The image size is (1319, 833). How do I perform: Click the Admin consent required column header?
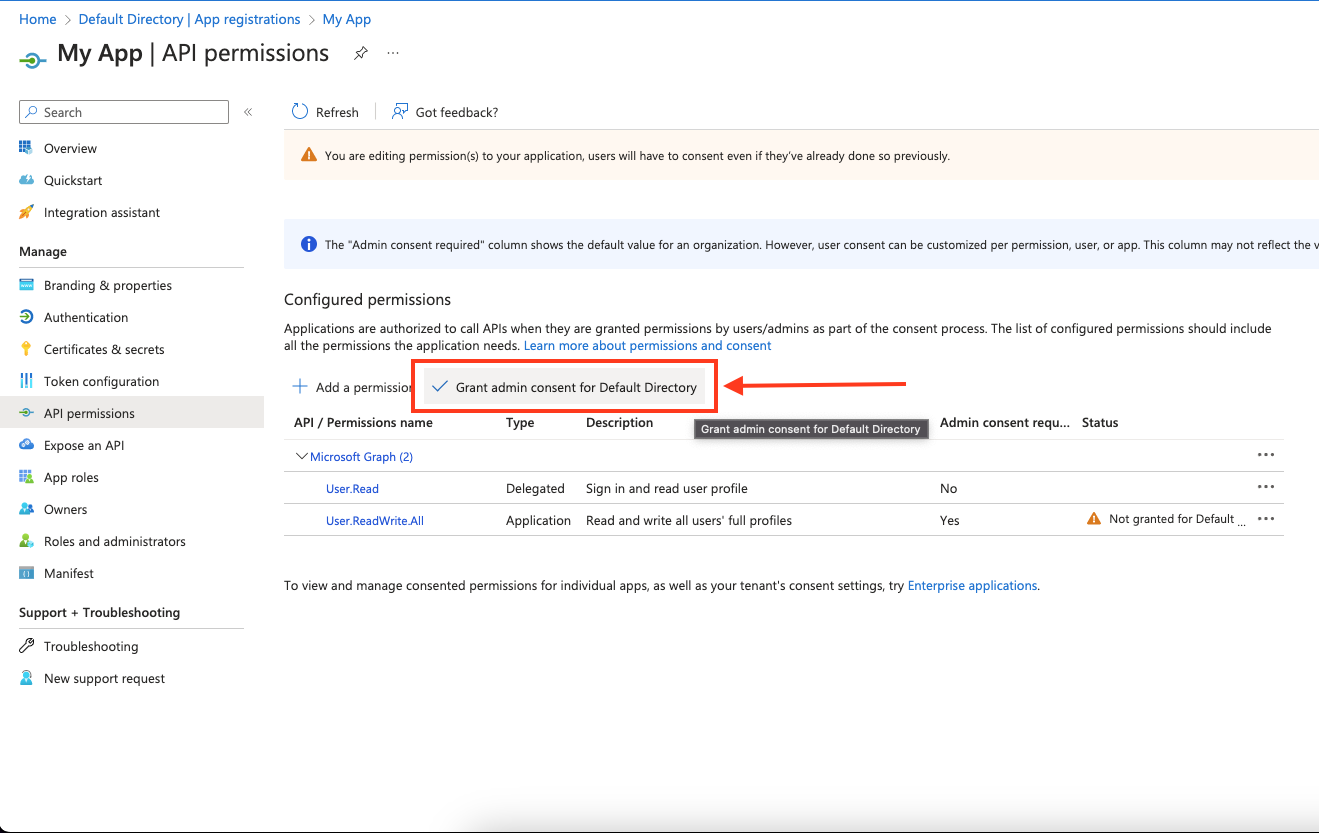point(1005,422)
